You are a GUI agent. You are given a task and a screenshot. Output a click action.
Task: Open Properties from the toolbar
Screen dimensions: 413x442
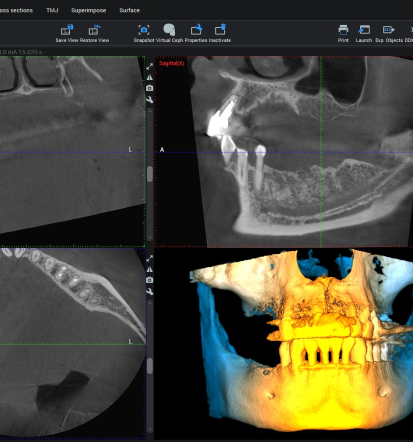(196, 30)
